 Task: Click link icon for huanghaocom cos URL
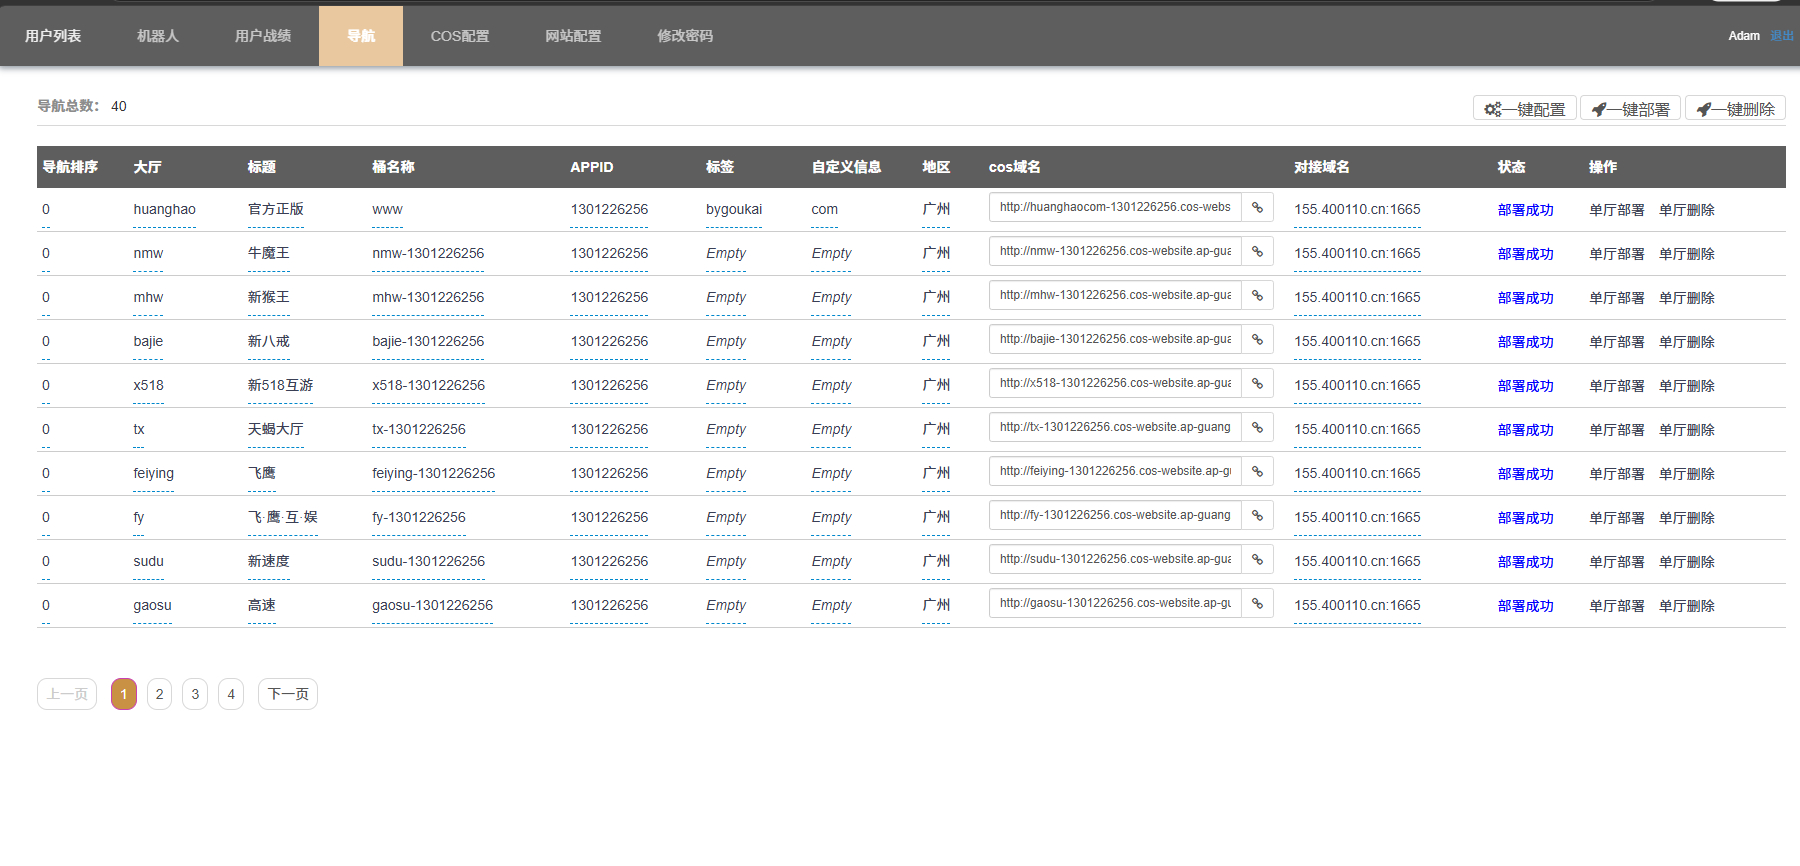(1257, 208)
